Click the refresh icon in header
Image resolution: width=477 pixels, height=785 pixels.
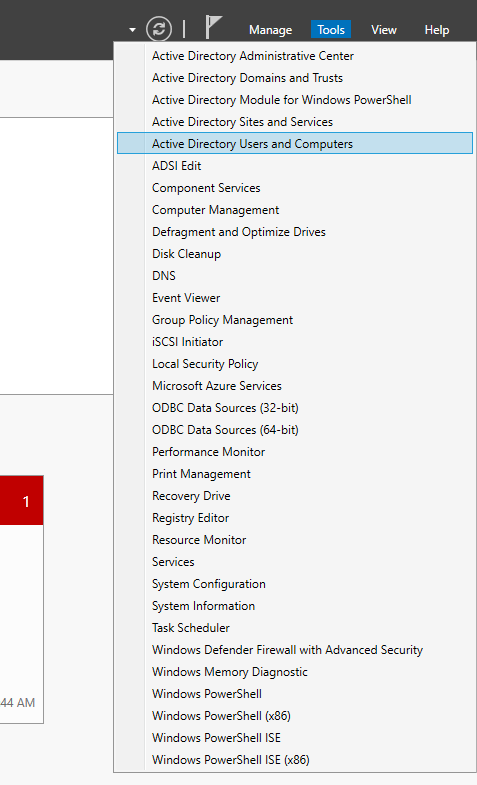coord(159,29)
